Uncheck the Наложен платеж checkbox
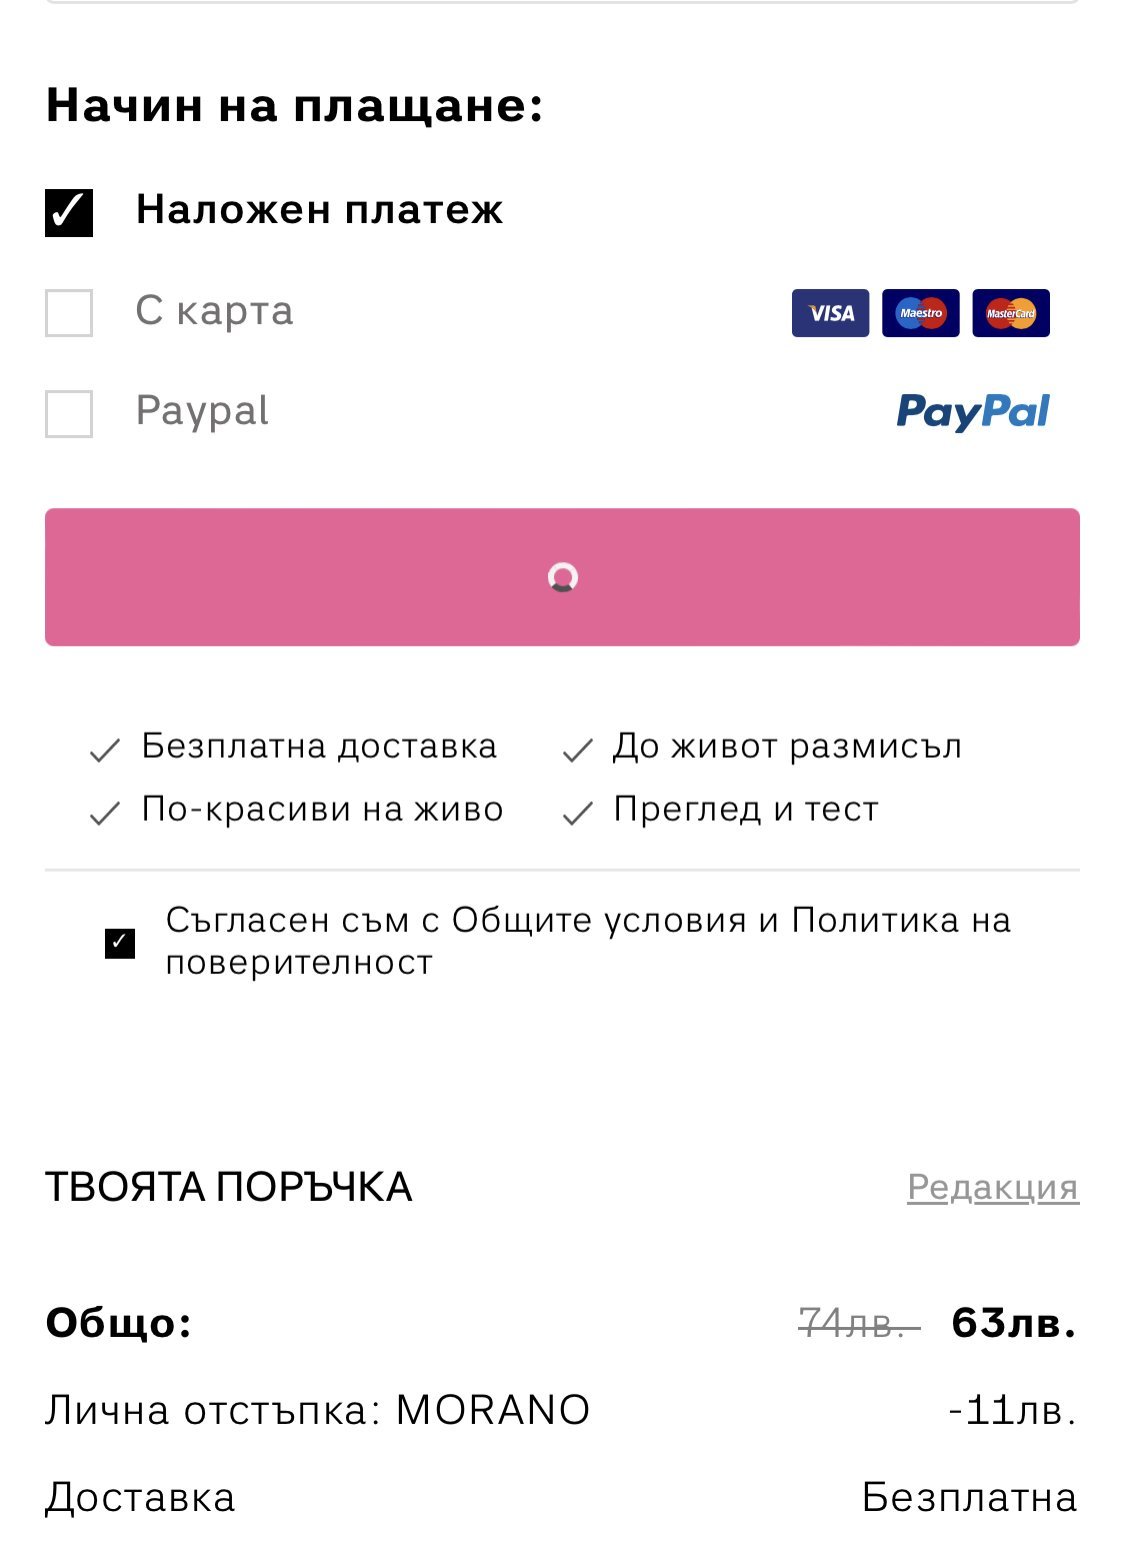Screen dimensions: 1125x1551 pyautogui.click(x=69, y=212)
